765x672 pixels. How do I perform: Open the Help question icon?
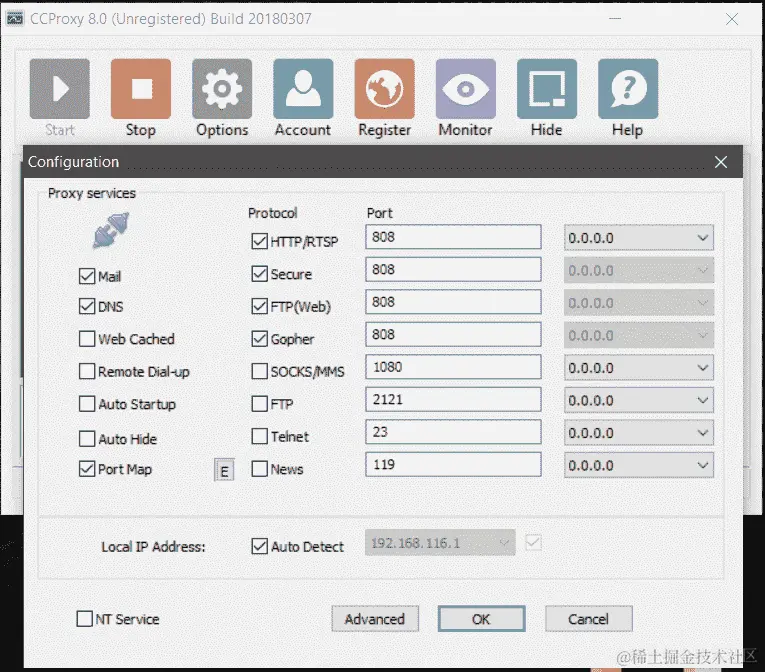click(x=628, y=89)
